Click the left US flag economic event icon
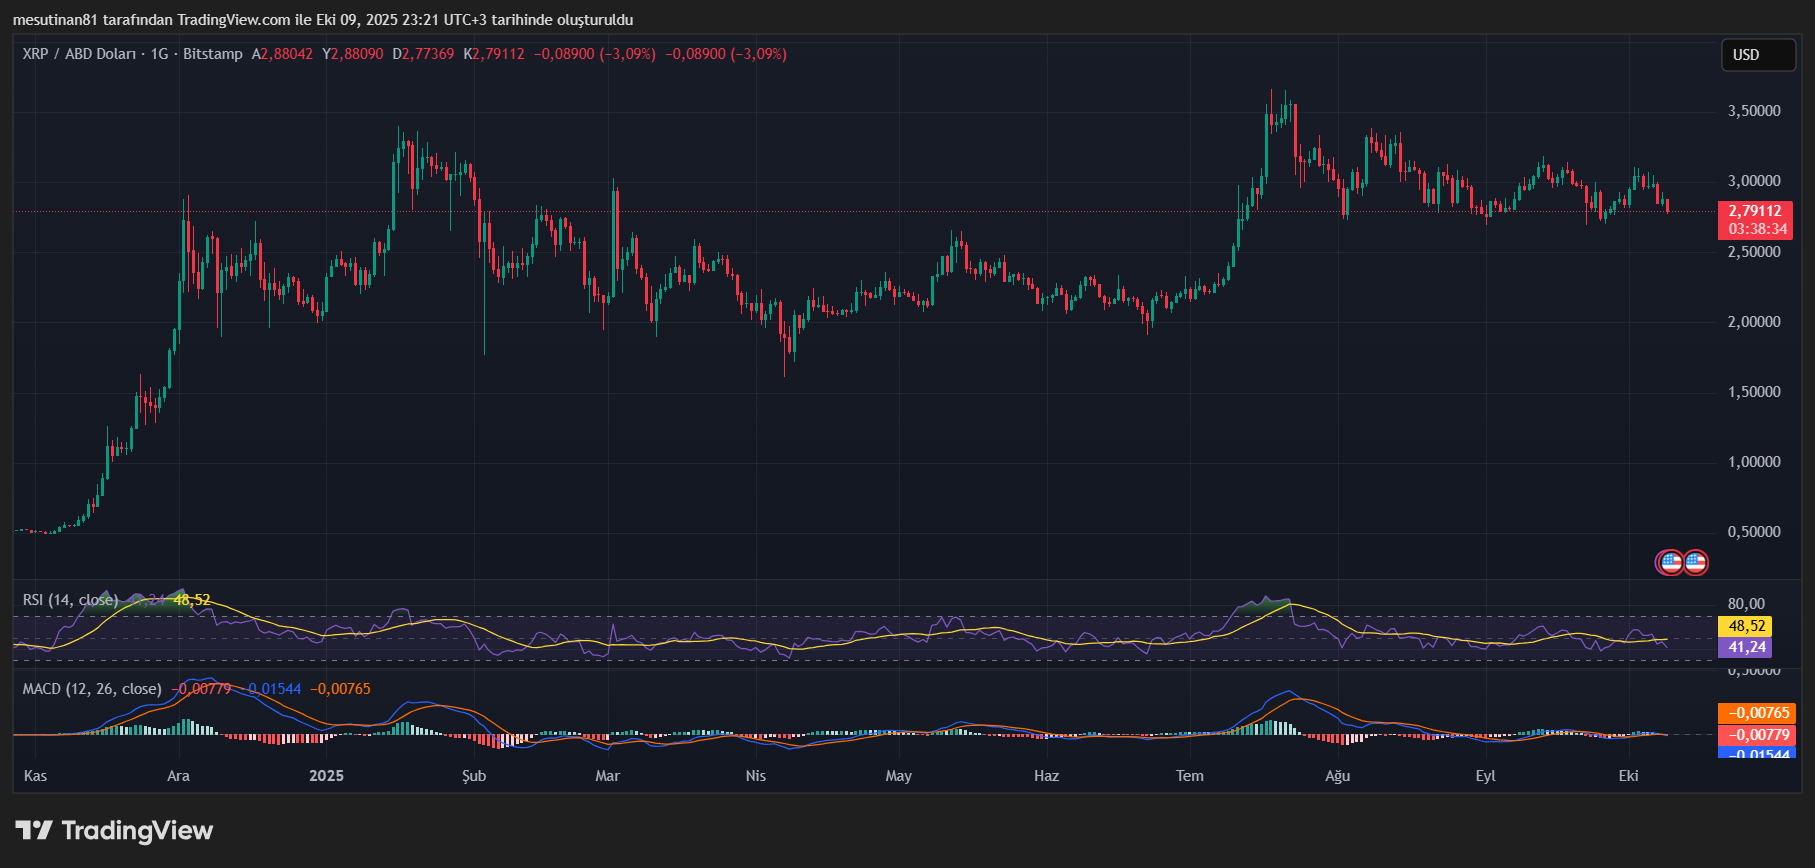 pyautogui.click(x=1670, y=562)
